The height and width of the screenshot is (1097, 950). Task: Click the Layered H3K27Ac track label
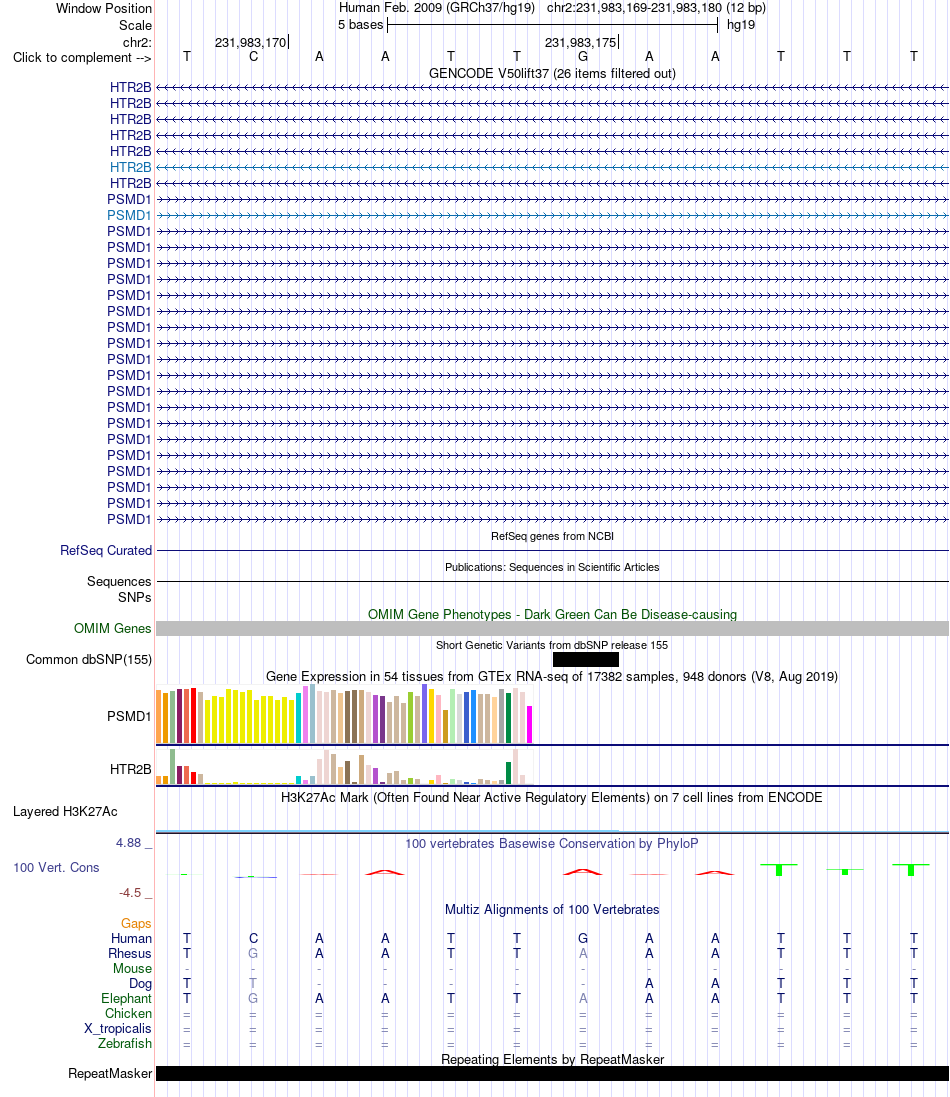coord(65,812)
